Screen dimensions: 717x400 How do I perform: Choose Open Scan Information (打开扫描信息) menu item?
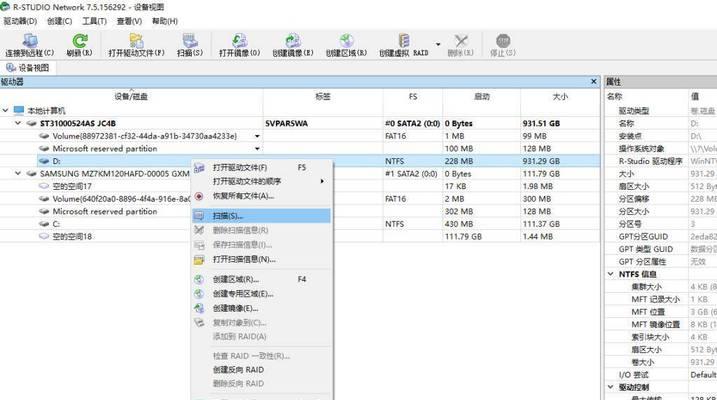coord(261,260)
